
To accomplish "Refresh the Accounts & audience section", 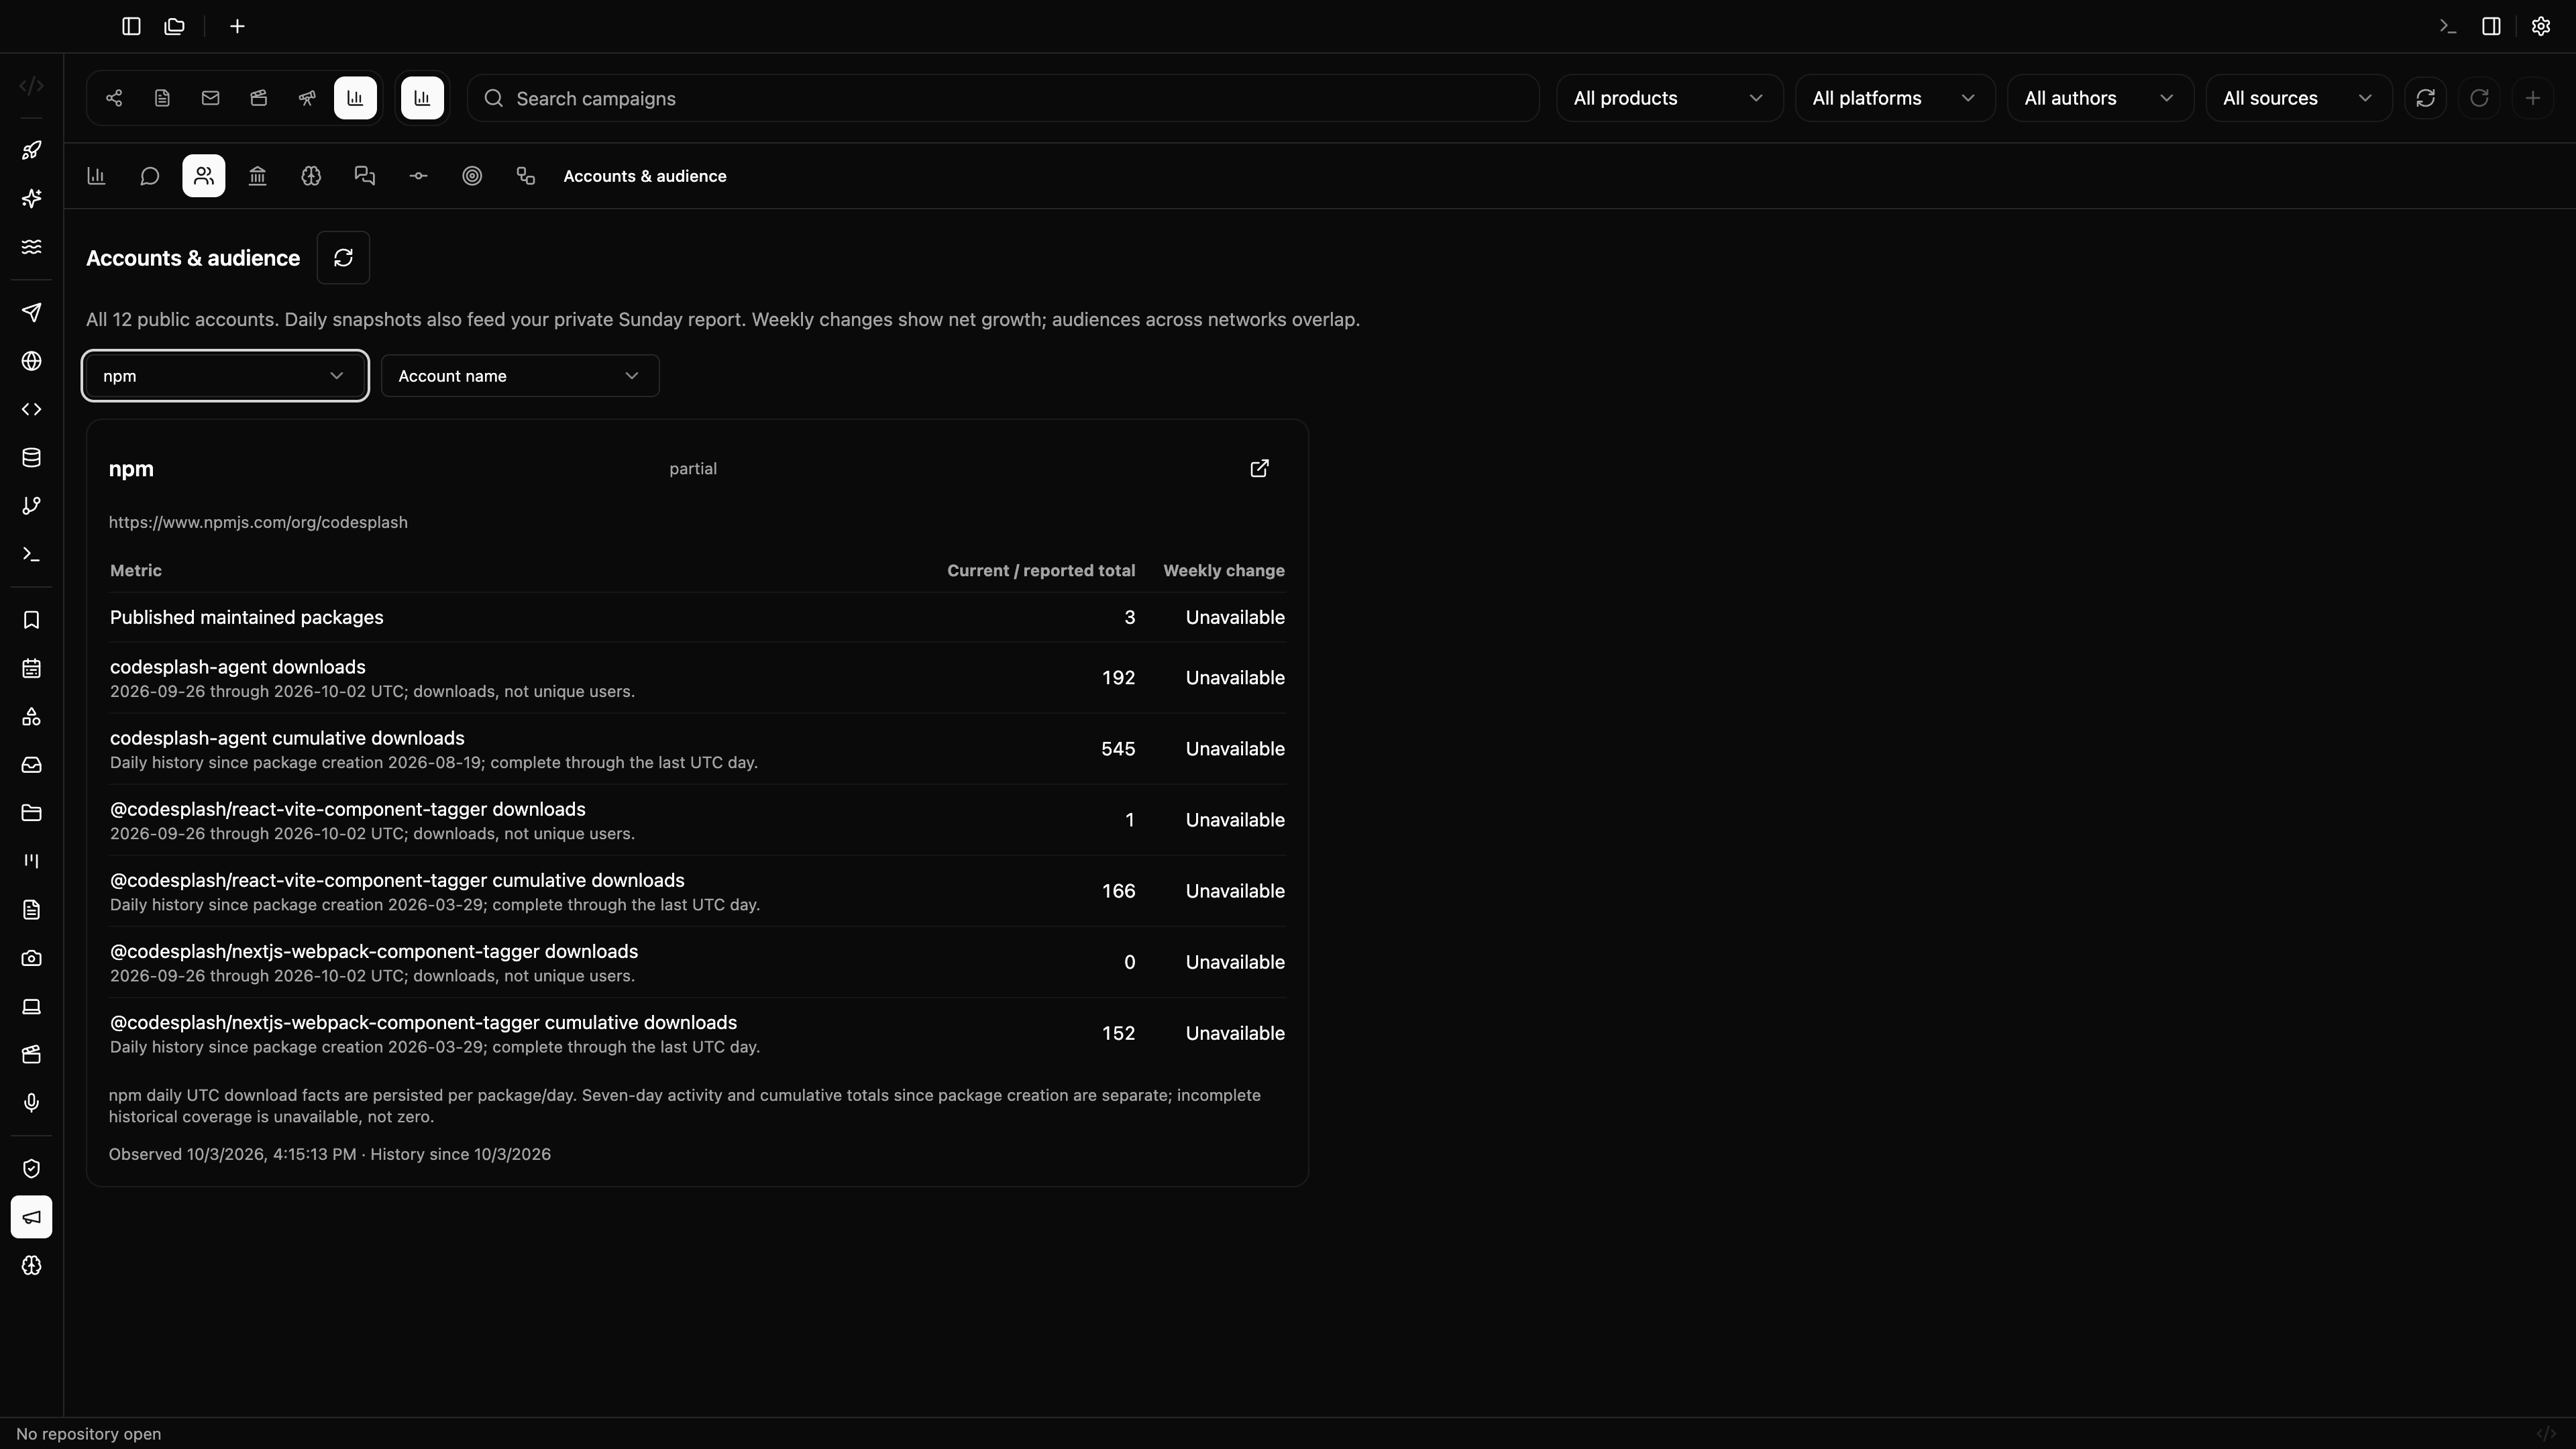I will [343, 258].
